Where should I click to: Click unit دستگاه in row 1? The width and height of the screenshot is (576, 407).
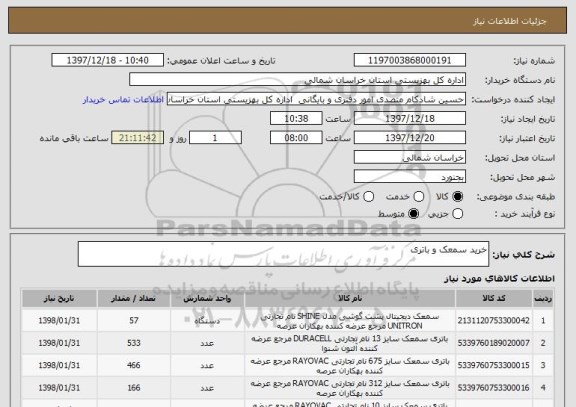(207, 321)
